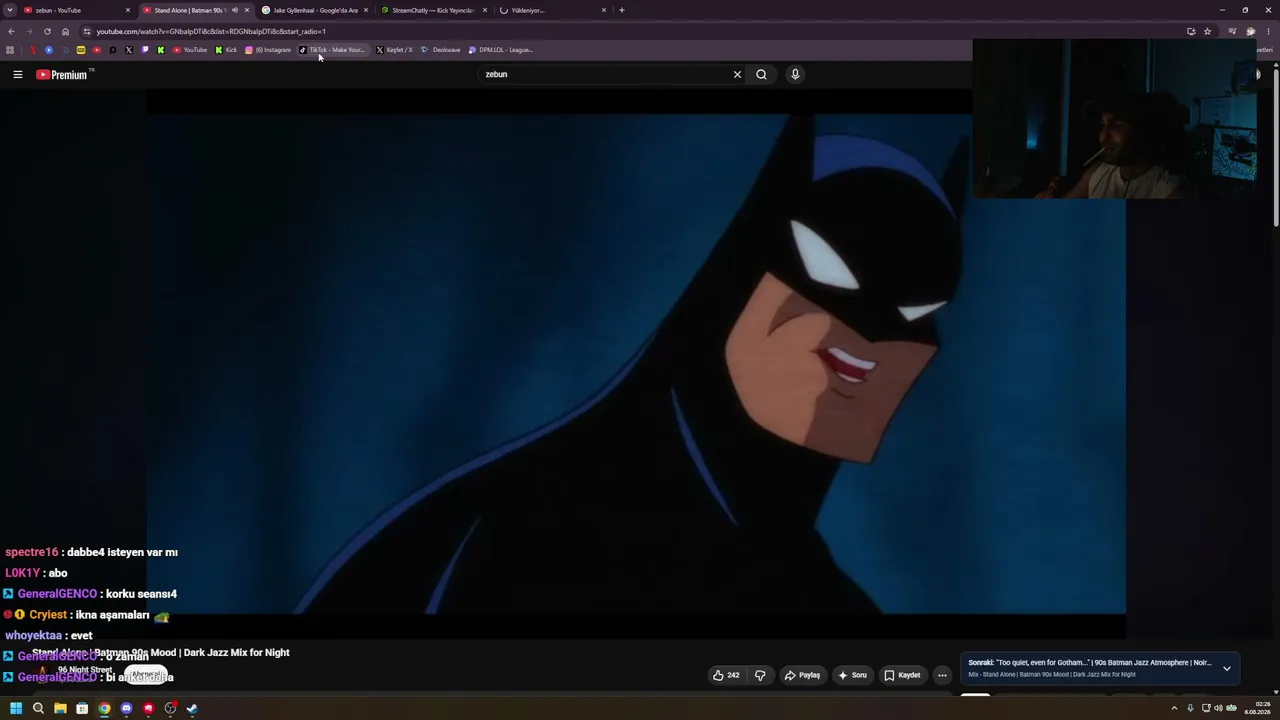Open the YouTube guide hamburger menu
The width and height of the screenshot is (1280, 720).
17,74
